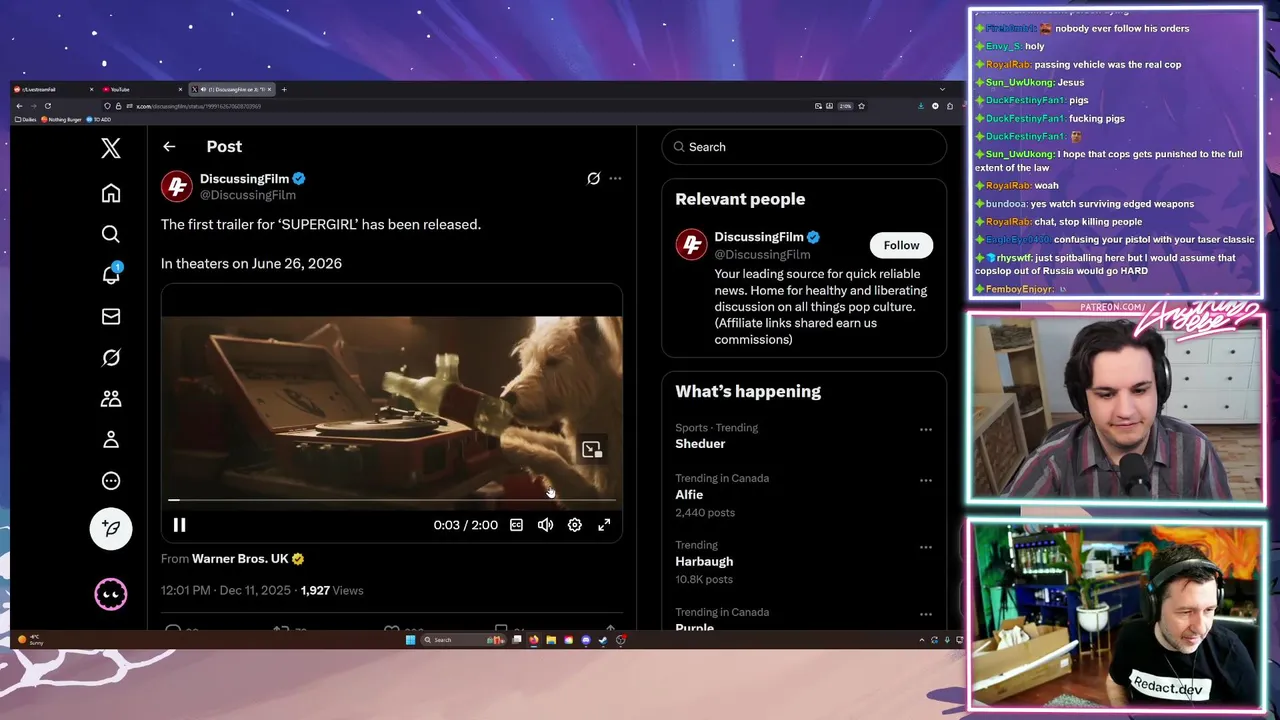Click the Search input field on X
This screenshot has width=1280, height=720.
[804, 147]
